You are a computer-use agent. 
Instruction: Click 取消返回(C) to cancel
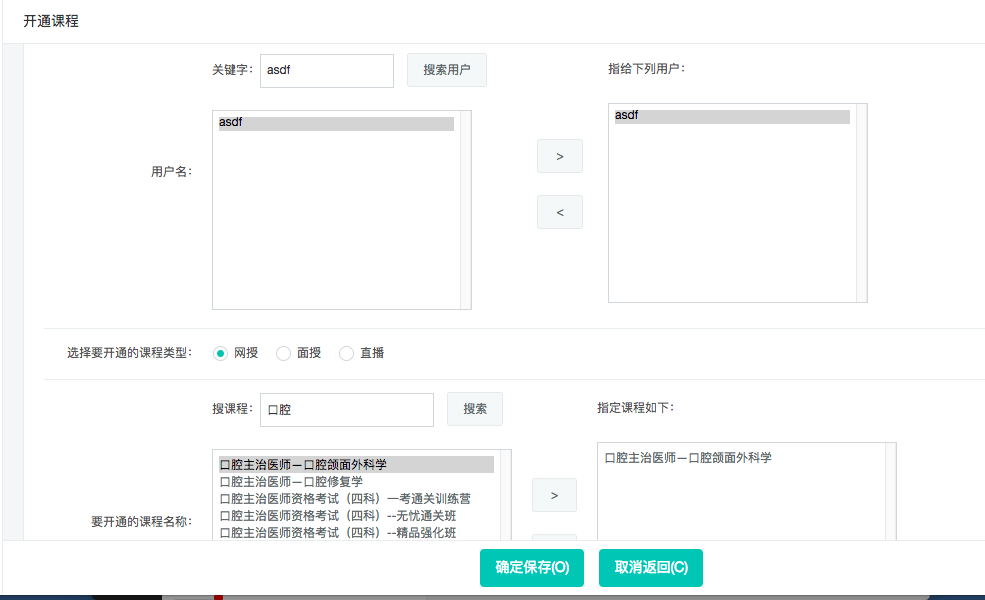pos(651,568)
